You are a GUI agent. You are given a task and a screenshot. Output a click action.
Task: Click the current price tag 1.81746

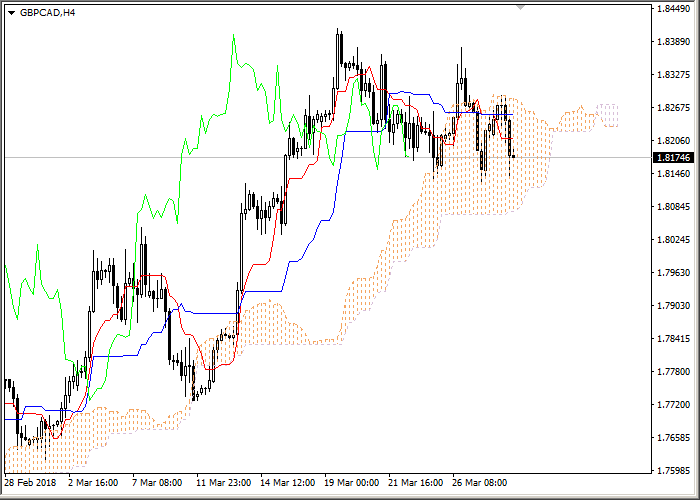[x=674, y=158]
